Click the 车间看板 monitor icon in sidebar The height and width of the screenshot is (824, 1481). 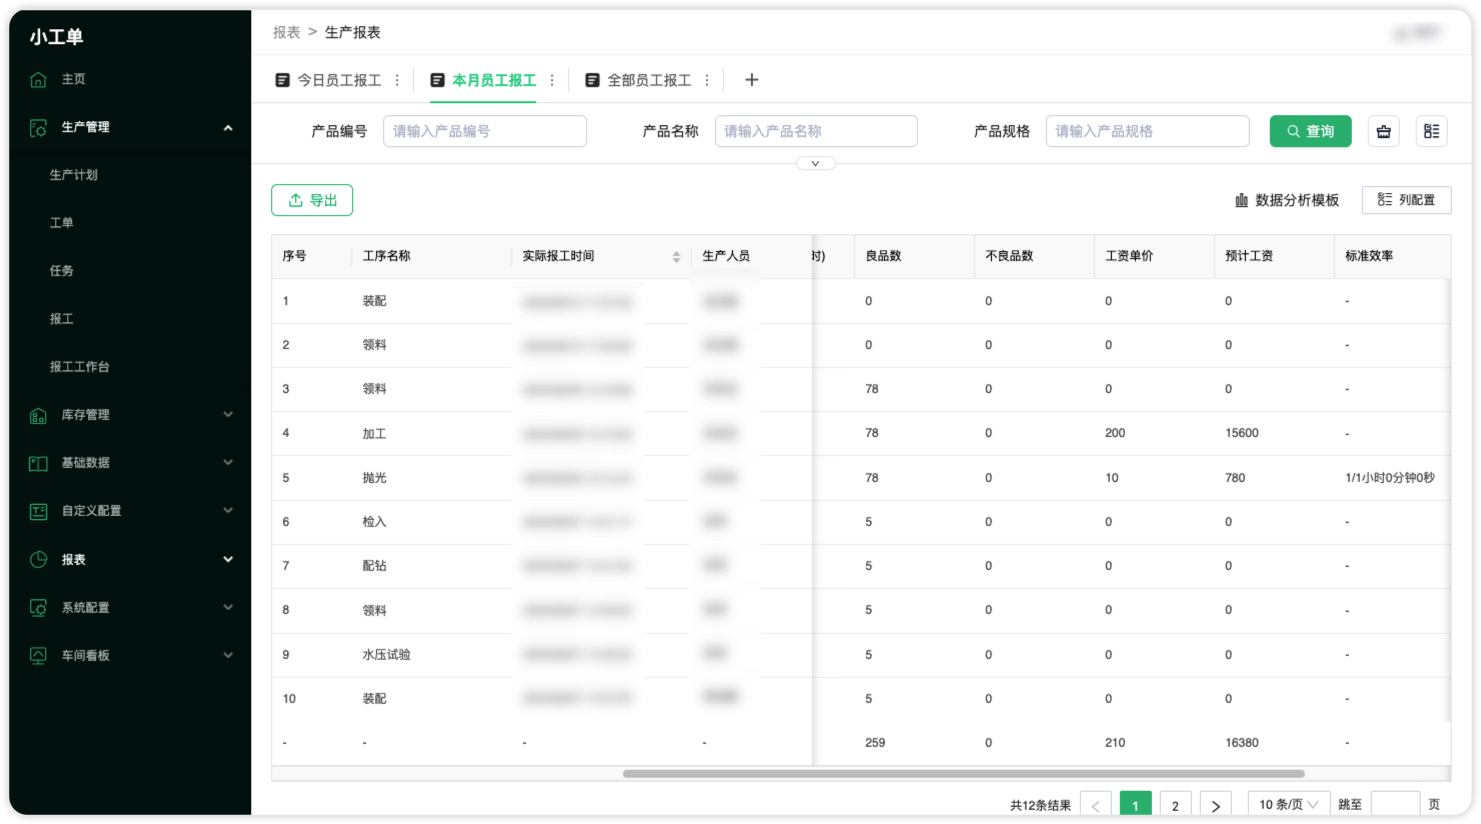tap(38, 656)
